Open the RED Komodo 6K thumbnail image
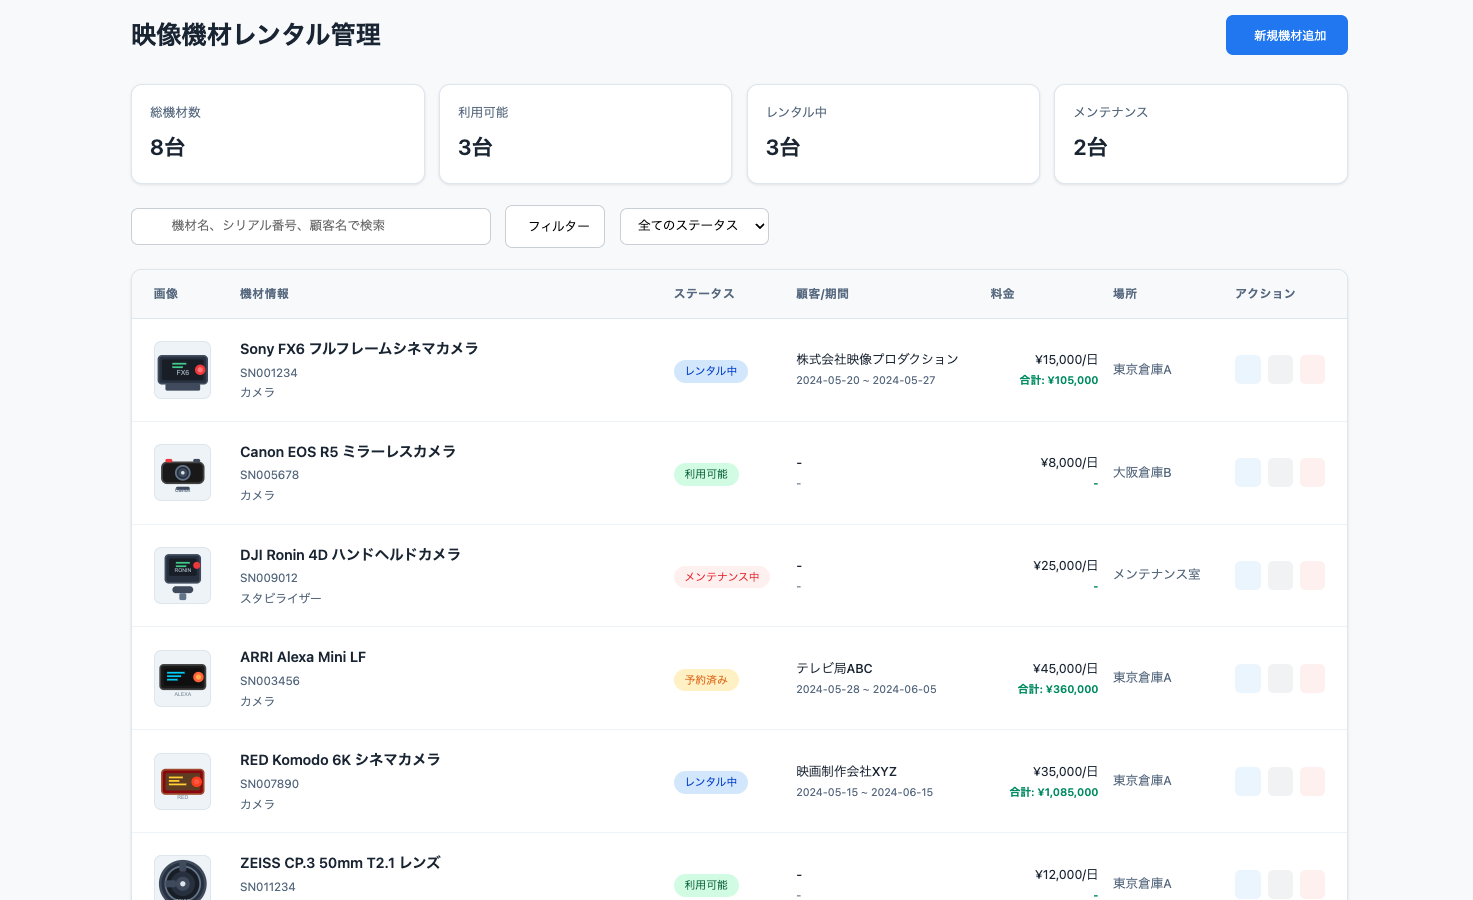The image size is (1473, 900). coord(183,781)
